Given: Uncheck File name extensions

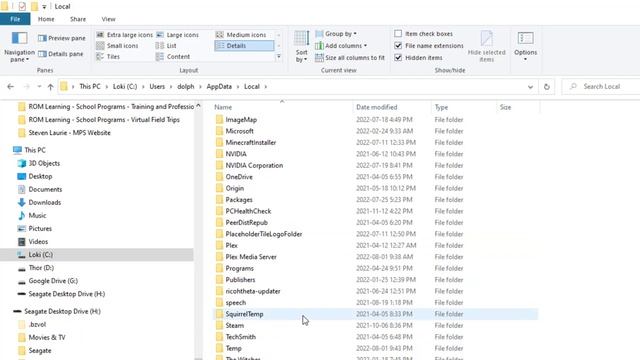Looking at the screenshot, I should [x=398, y=46].
